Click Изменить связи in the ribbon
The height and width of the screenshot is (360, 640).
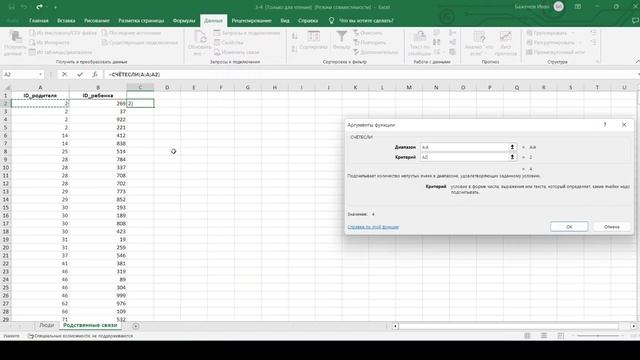pyautogui.click(x=237, y=52)
